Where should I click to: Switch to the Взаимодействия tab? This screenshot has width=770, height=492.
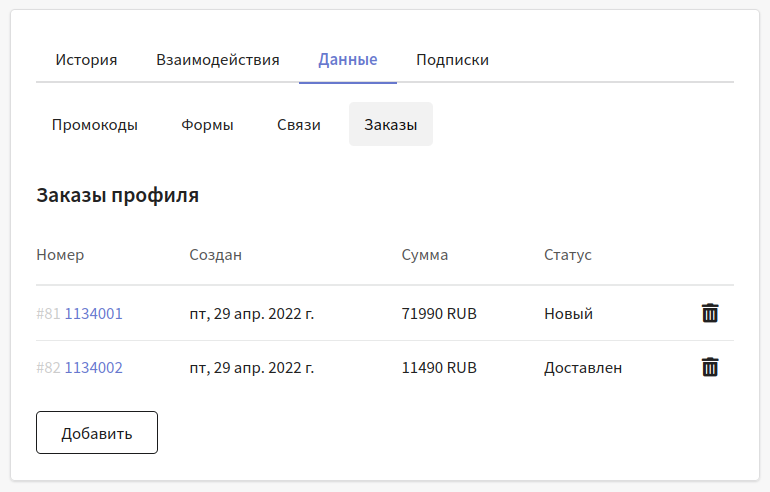point(218,60)
